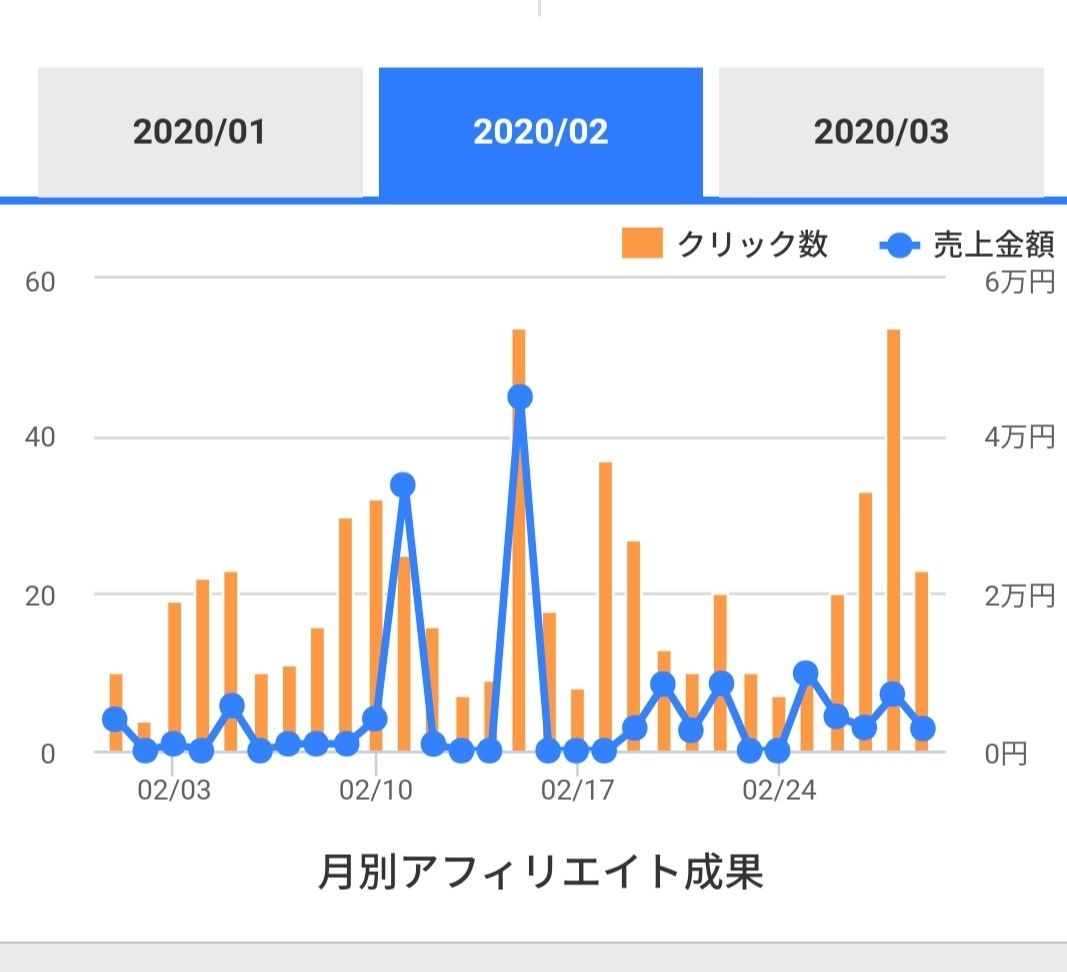Click the first blue data point of the month
Screen dimensions: 1067x972
115,719
